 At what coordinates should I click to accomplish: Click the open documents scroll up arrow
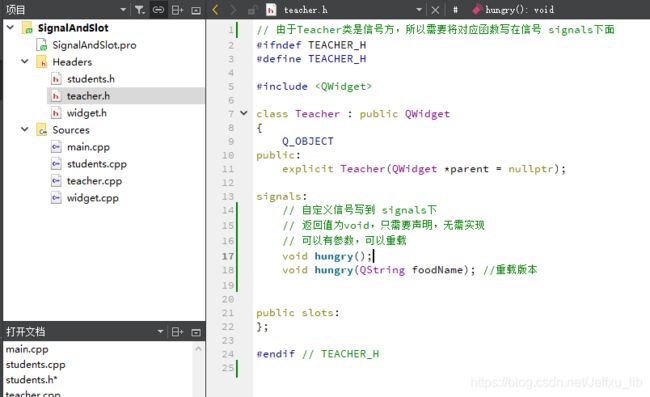click(198, 349)
